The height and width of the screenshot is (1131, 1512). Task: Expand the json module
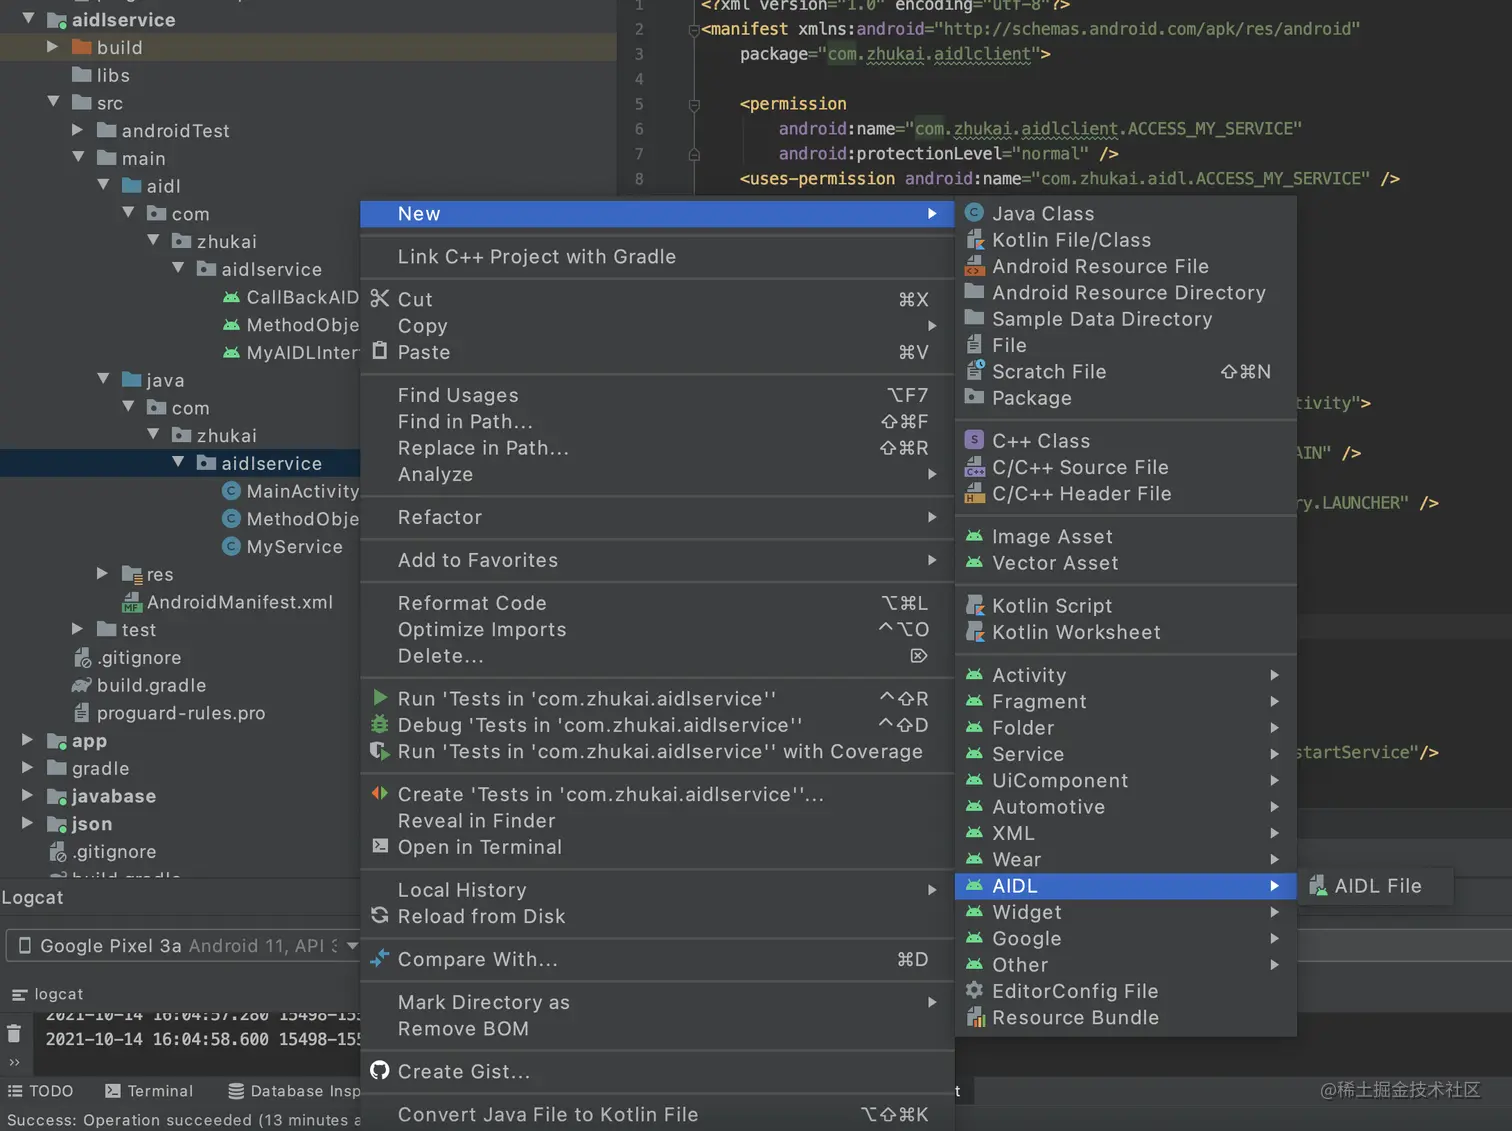(x=28, y=823)
